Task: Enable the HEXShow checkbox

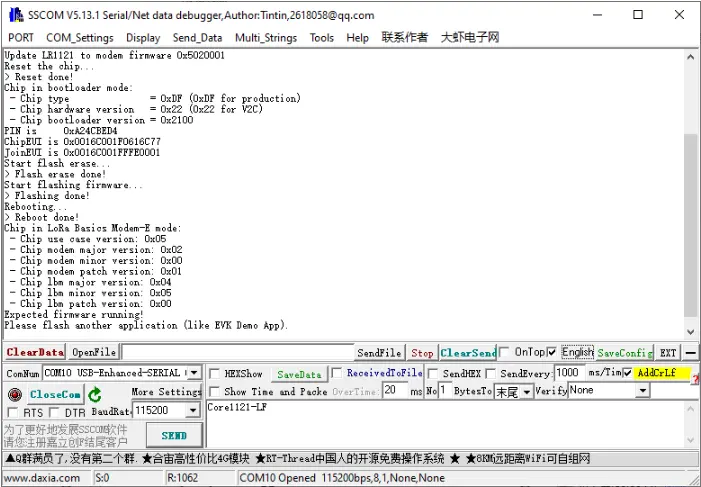Action: pyautogui.click(x=214, y=373)
